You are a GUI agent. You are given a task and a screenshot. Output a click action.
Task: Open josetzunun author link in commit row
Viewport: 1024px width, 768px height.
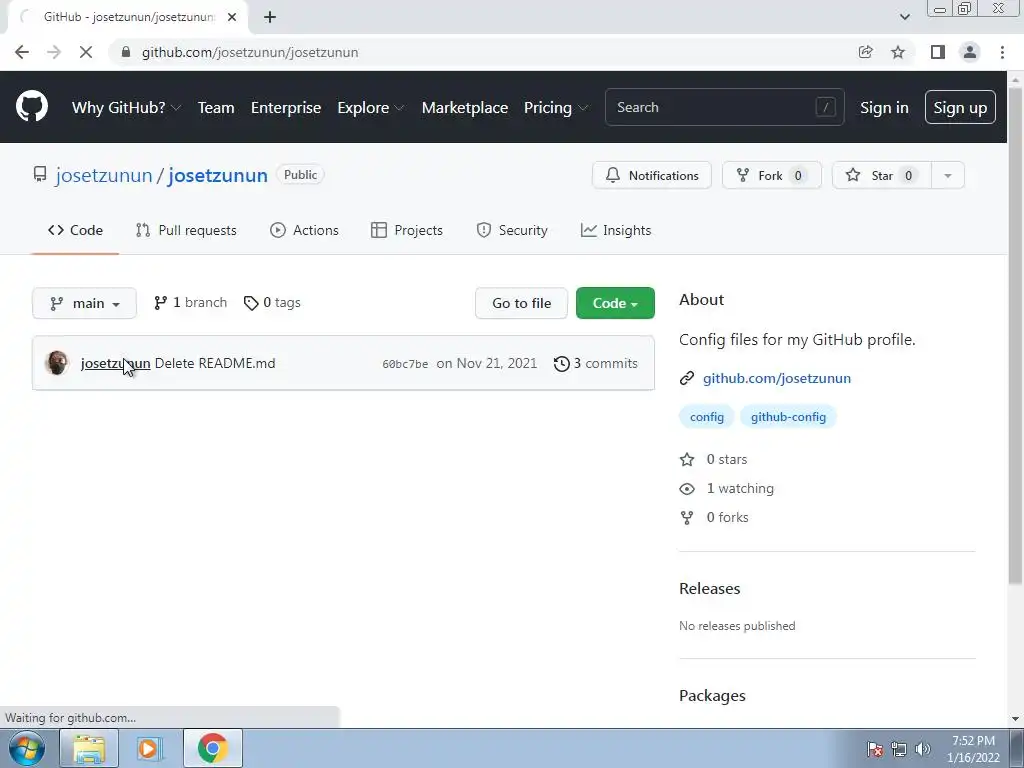116,363
